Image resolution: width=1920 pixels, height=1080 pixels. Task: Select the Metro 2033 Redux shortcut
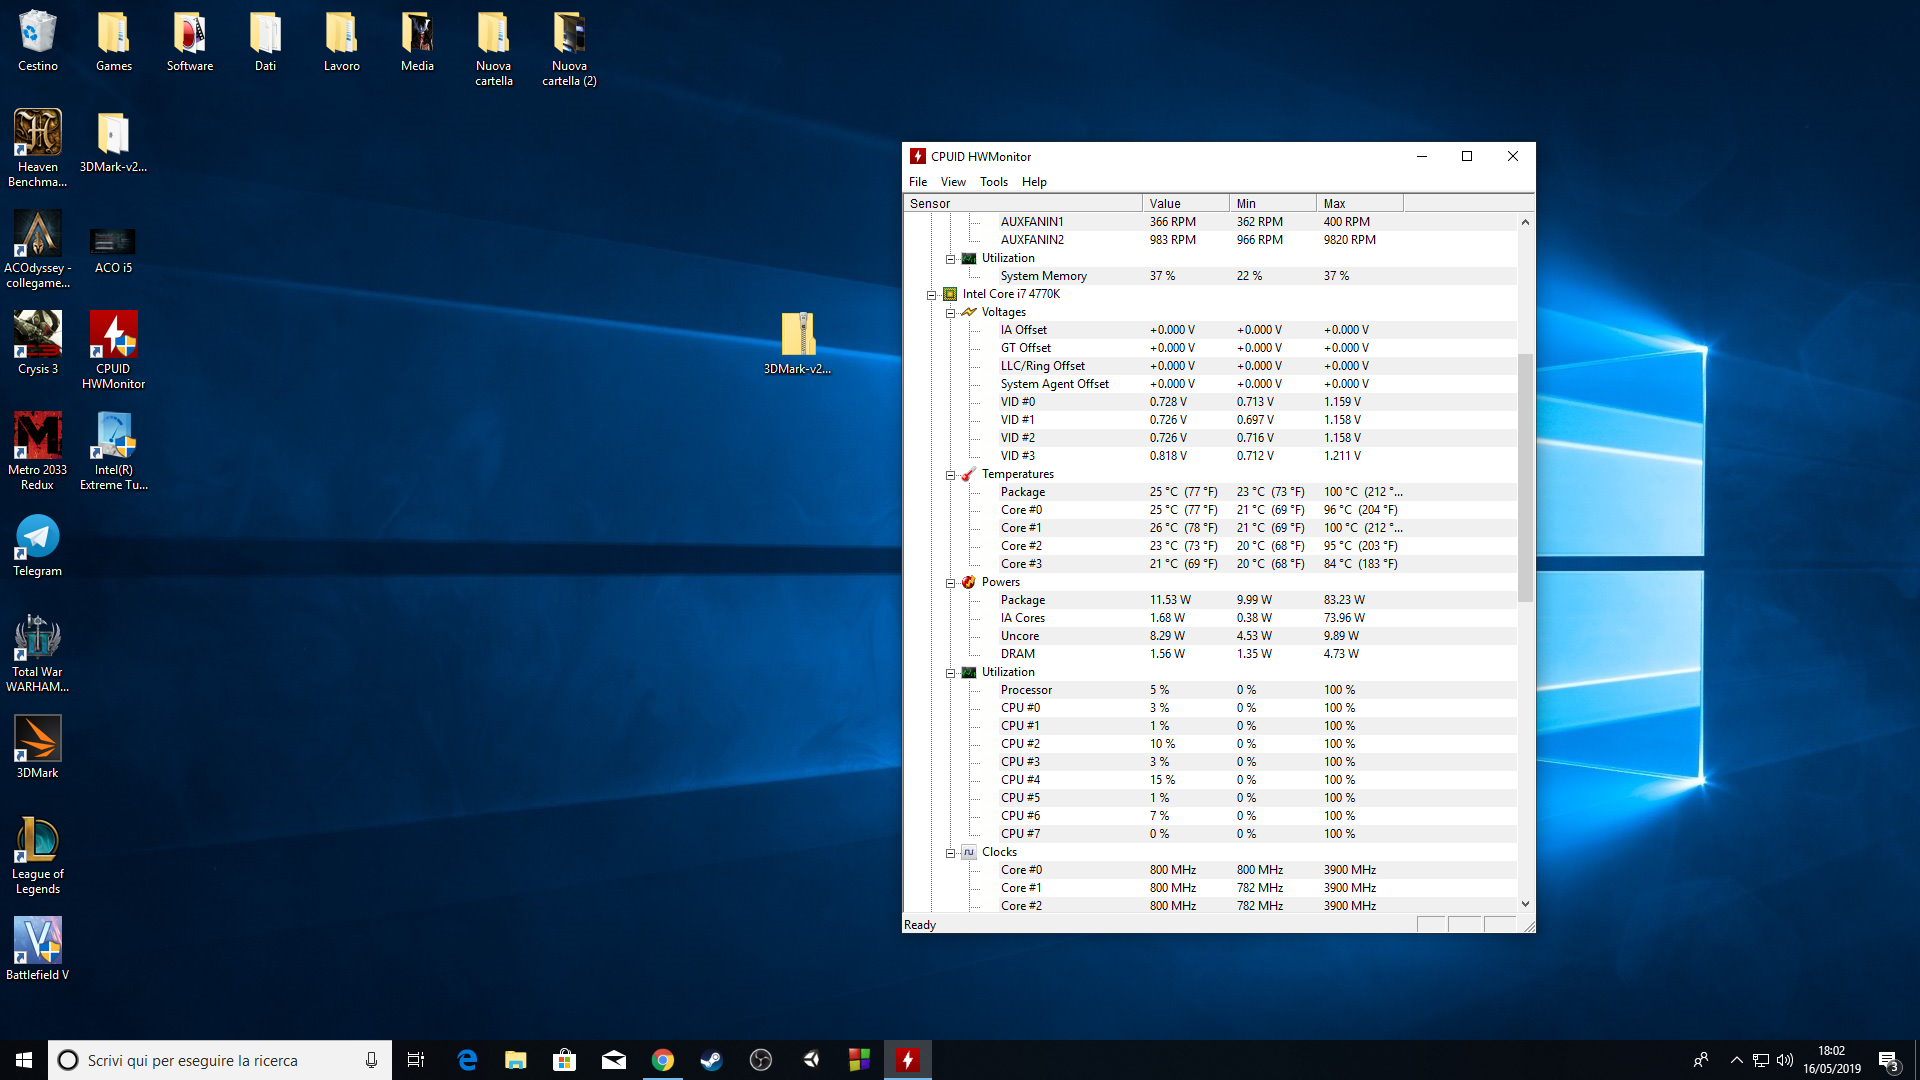coord(38,451)
